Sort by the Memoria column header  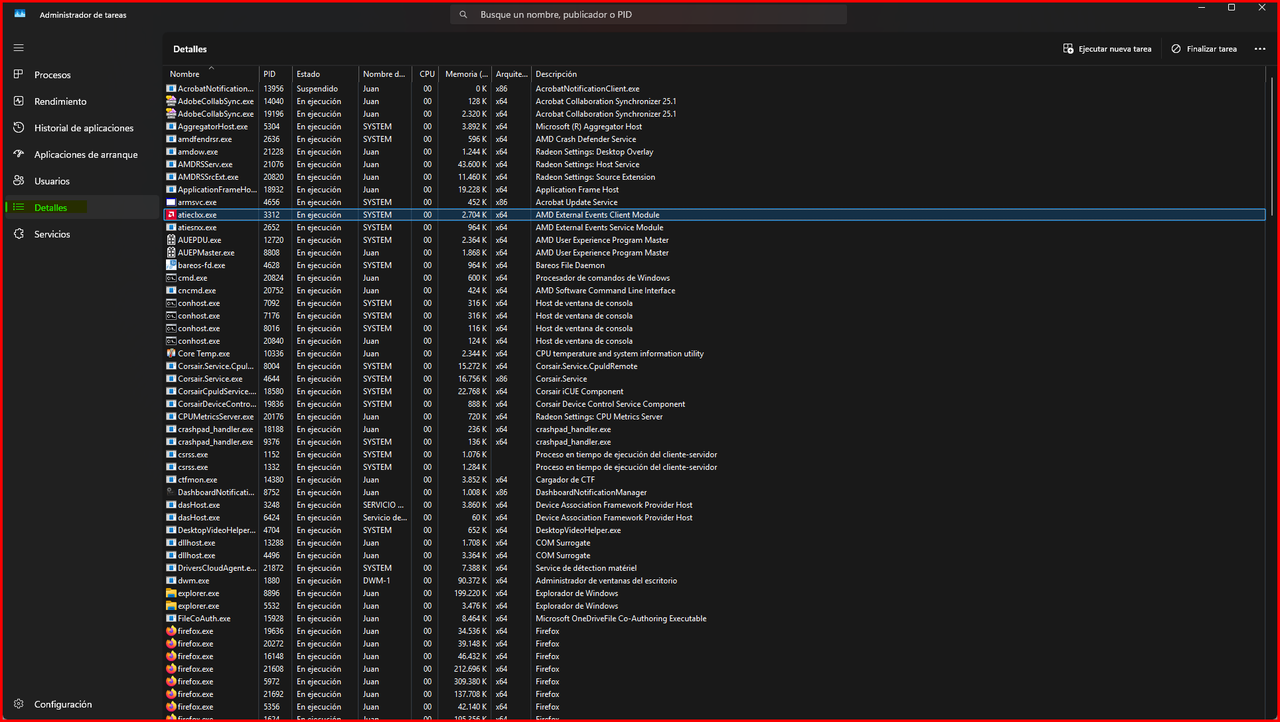466,74
